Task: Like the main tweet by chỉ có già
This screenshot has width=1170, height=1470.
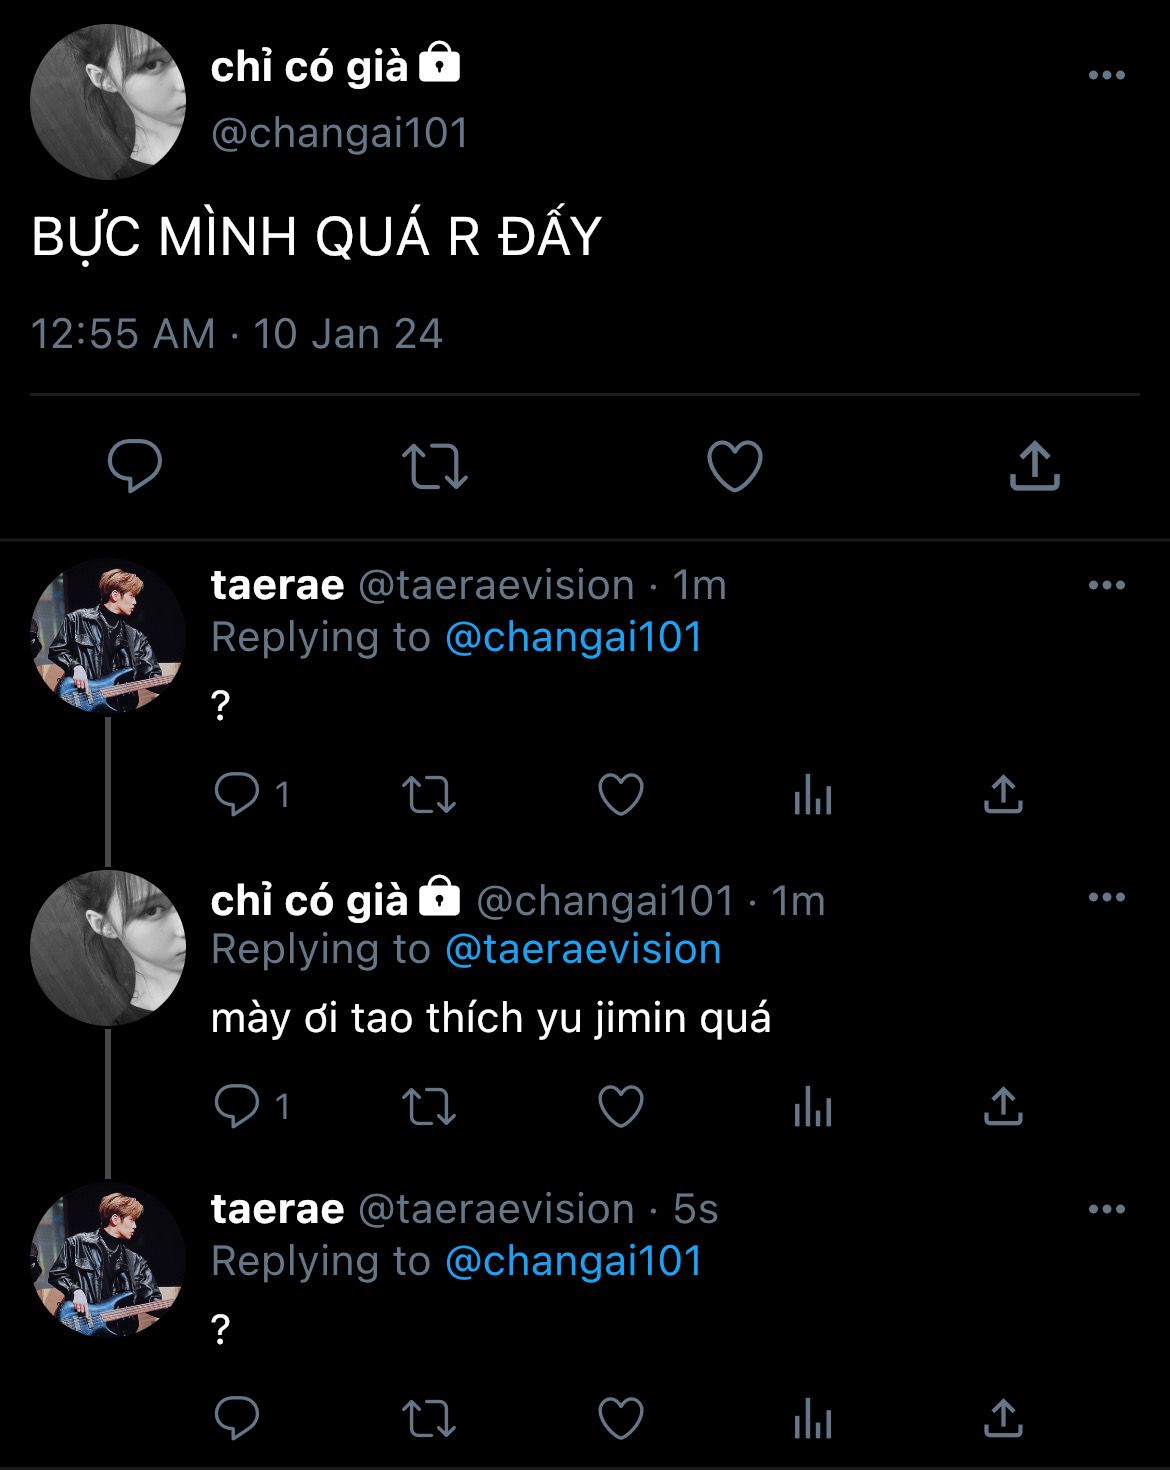Action: point(735,466)
